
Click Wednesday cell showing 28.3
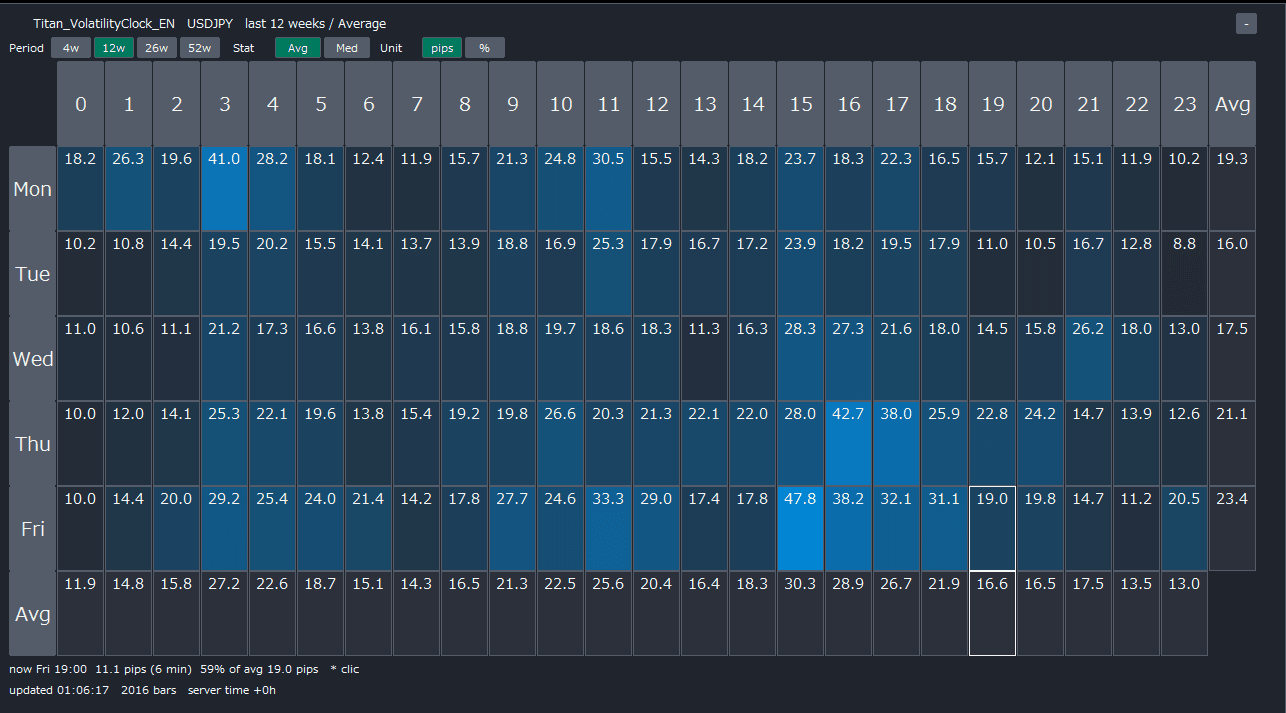coord(801,359)
